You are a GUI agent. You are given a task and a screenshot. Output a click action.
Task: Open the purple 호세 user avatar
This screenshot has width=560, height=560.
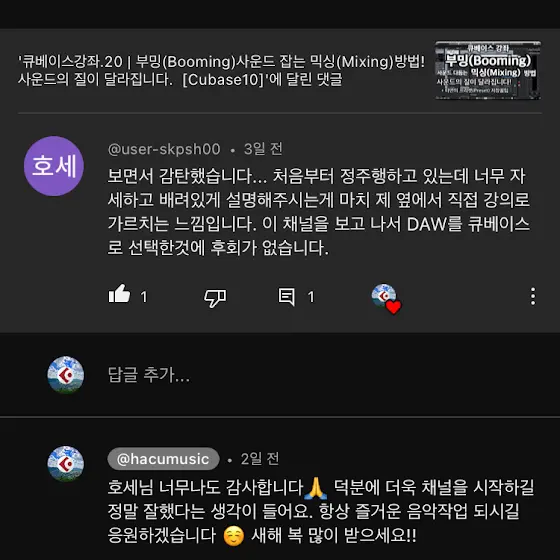tap(54, 166)
